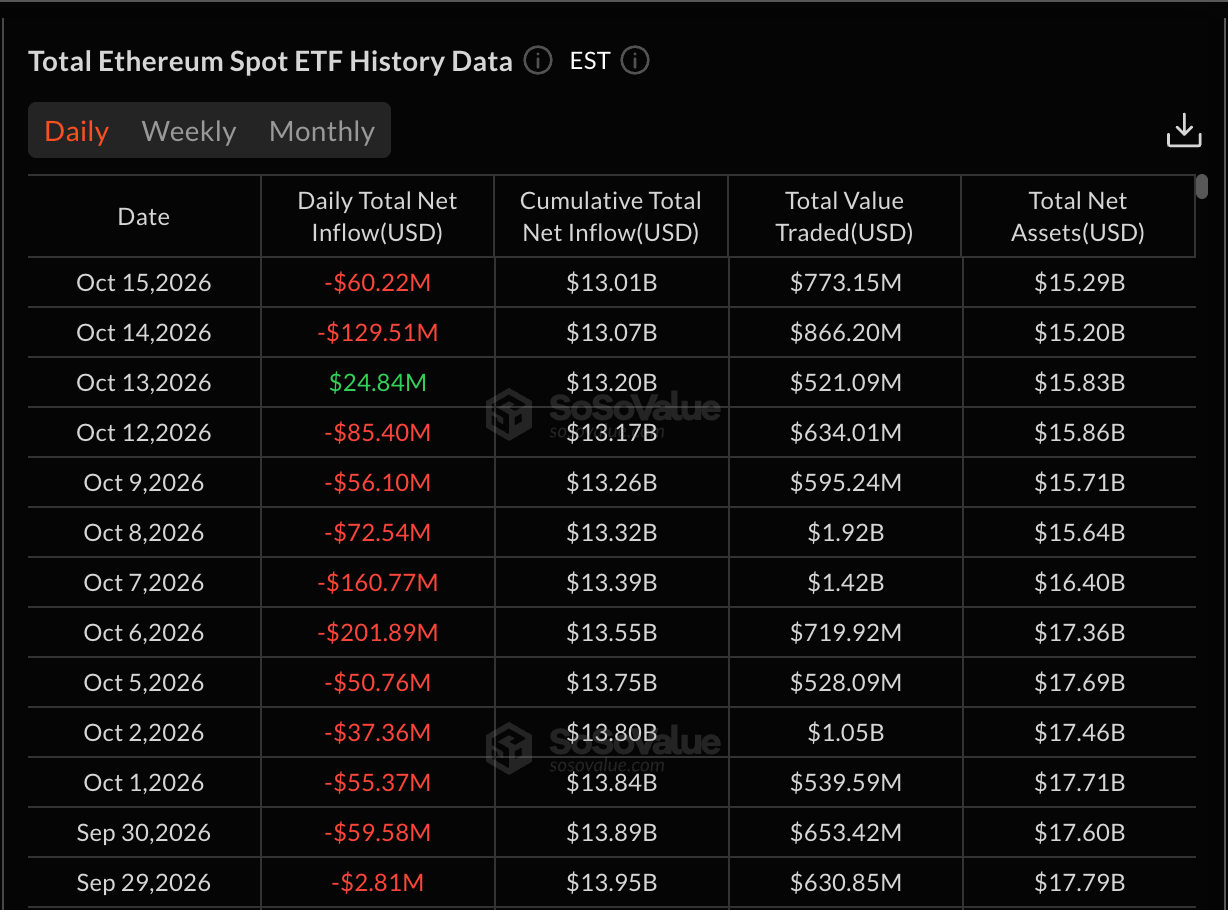This screenshot has height=910, width=1228.
Task: Click the EST timezone label
Action: pos(590,61)
